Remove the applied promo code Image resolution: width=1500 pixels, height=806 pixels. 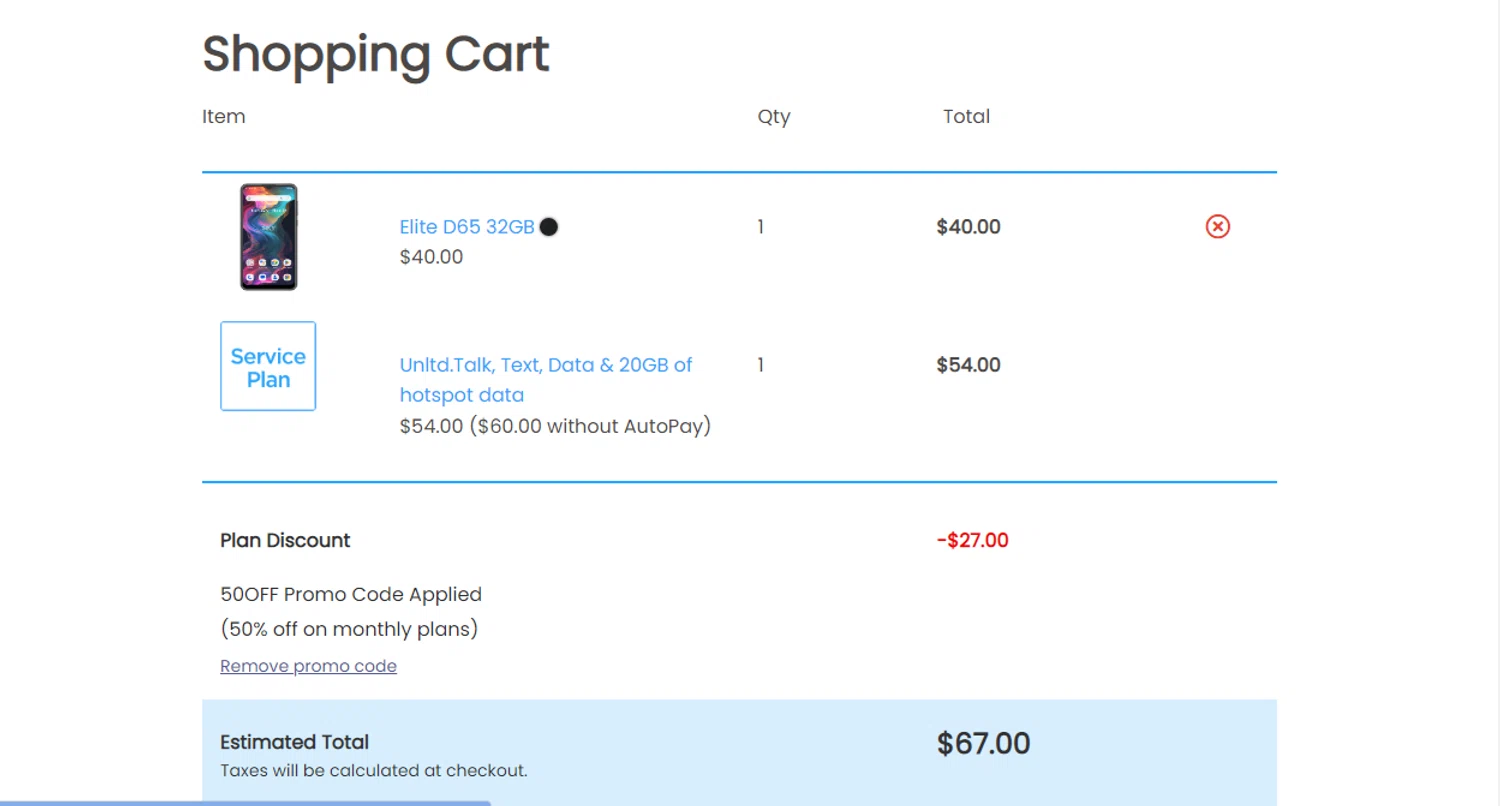(x=308, y=666)
